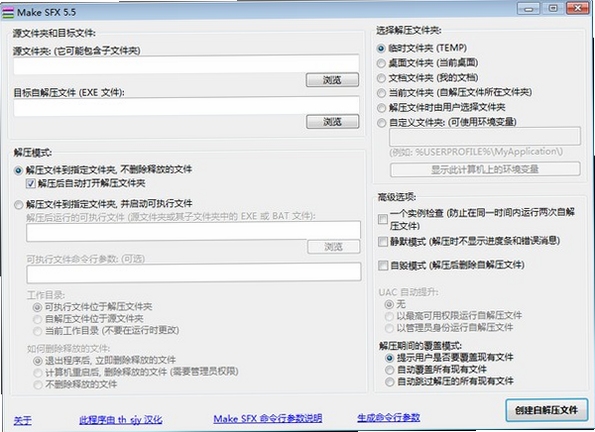Select 临时文件夹 (TEMP) radio option

381,49
